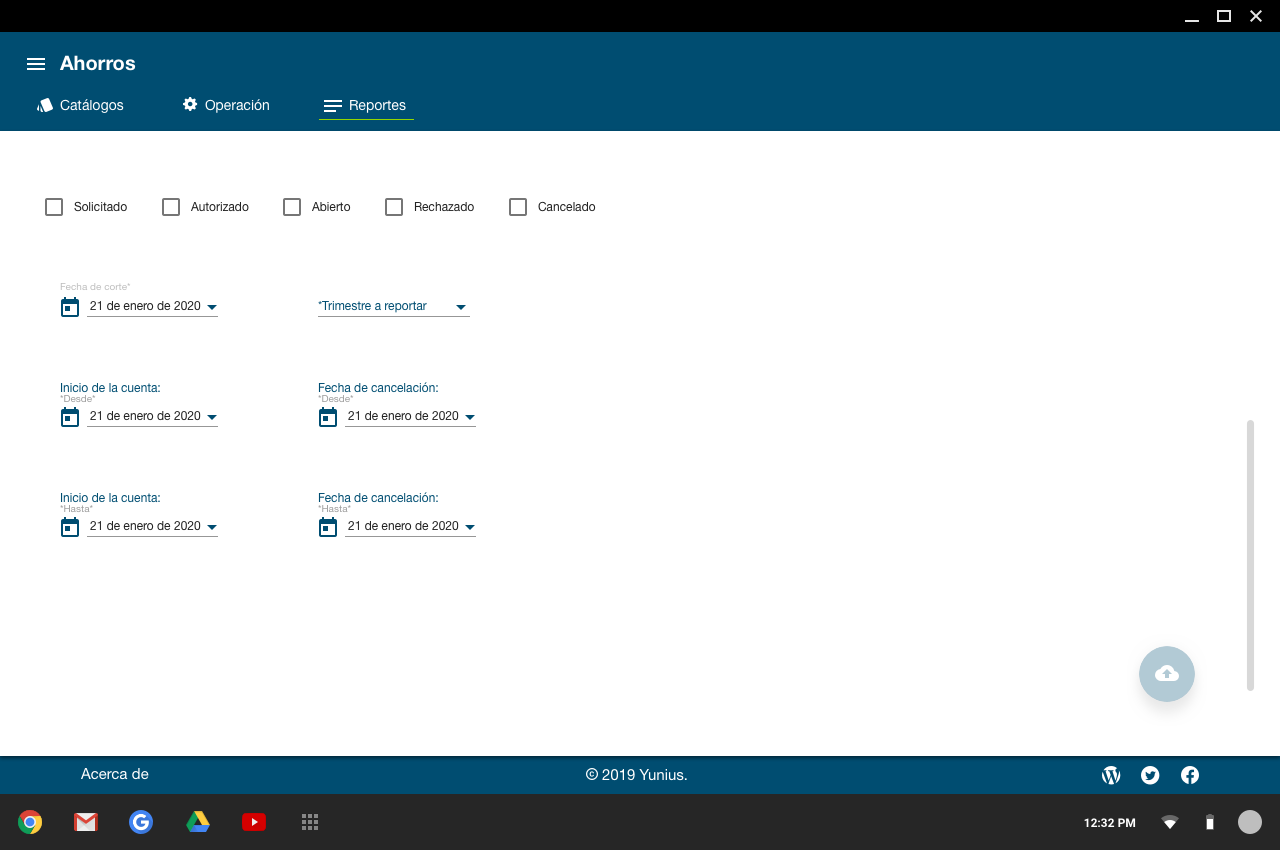This screenshot has height=850, width=1280.
Task: Click calendar icon for Fecha de cancelación Desde
Action: tap(328, 417)
